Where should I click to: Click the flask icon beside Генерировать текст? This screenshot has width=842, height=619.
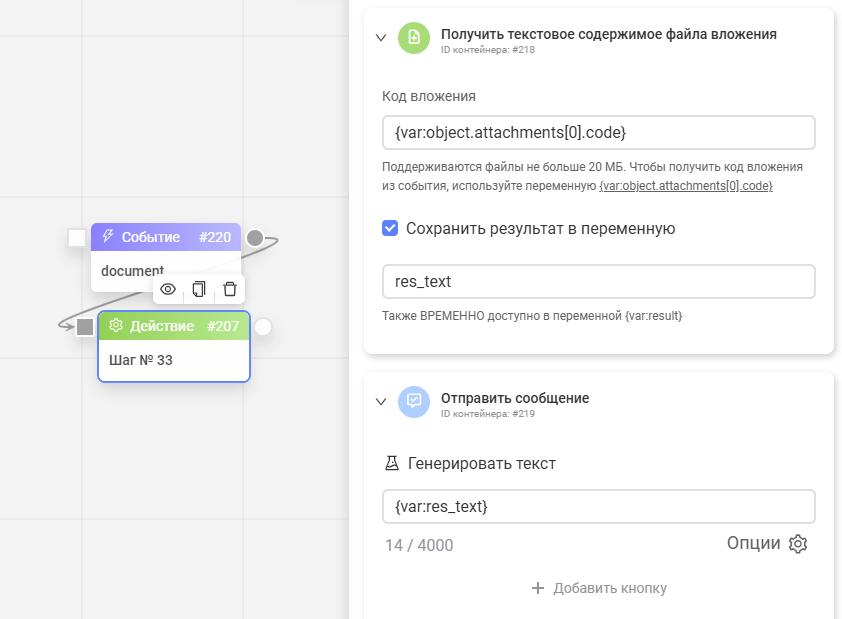click(393, 464)
